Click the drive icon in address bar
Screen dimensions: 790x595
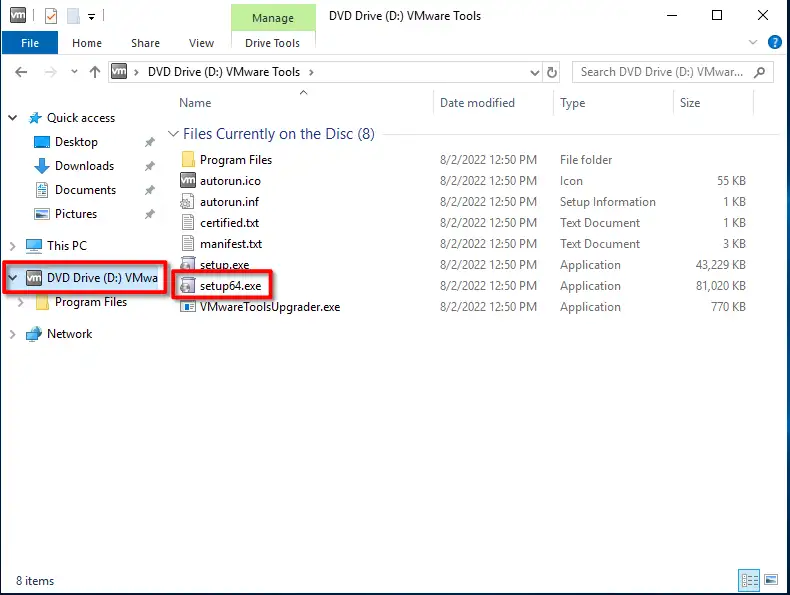pyautogui.click(x=119, y=71)
